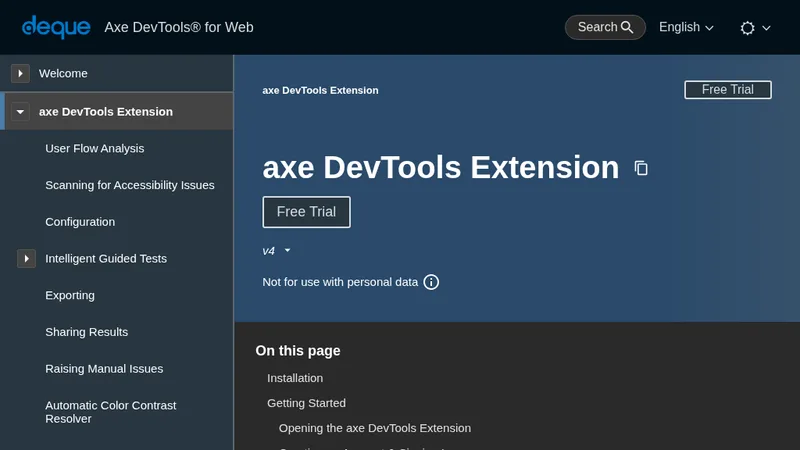Go to Configuration page
Viewport: 800px width, 450px height.
pyautogui.click(x=80, y=222)
